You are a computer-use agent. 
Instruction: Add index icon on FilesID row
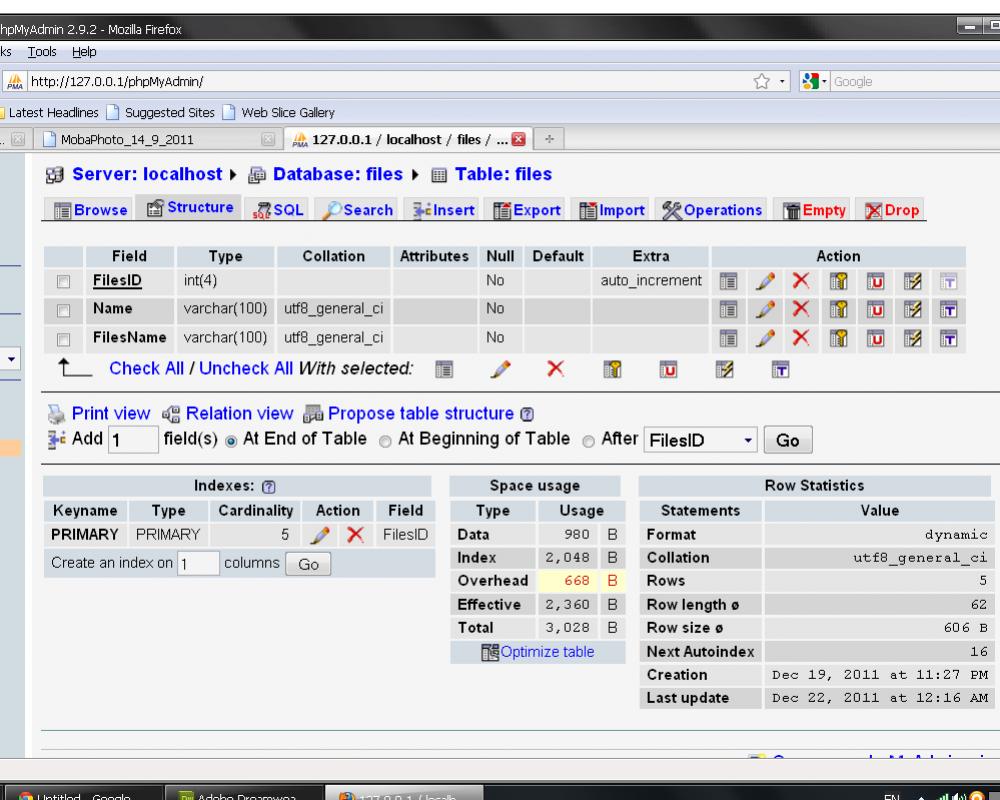(913, 281)
